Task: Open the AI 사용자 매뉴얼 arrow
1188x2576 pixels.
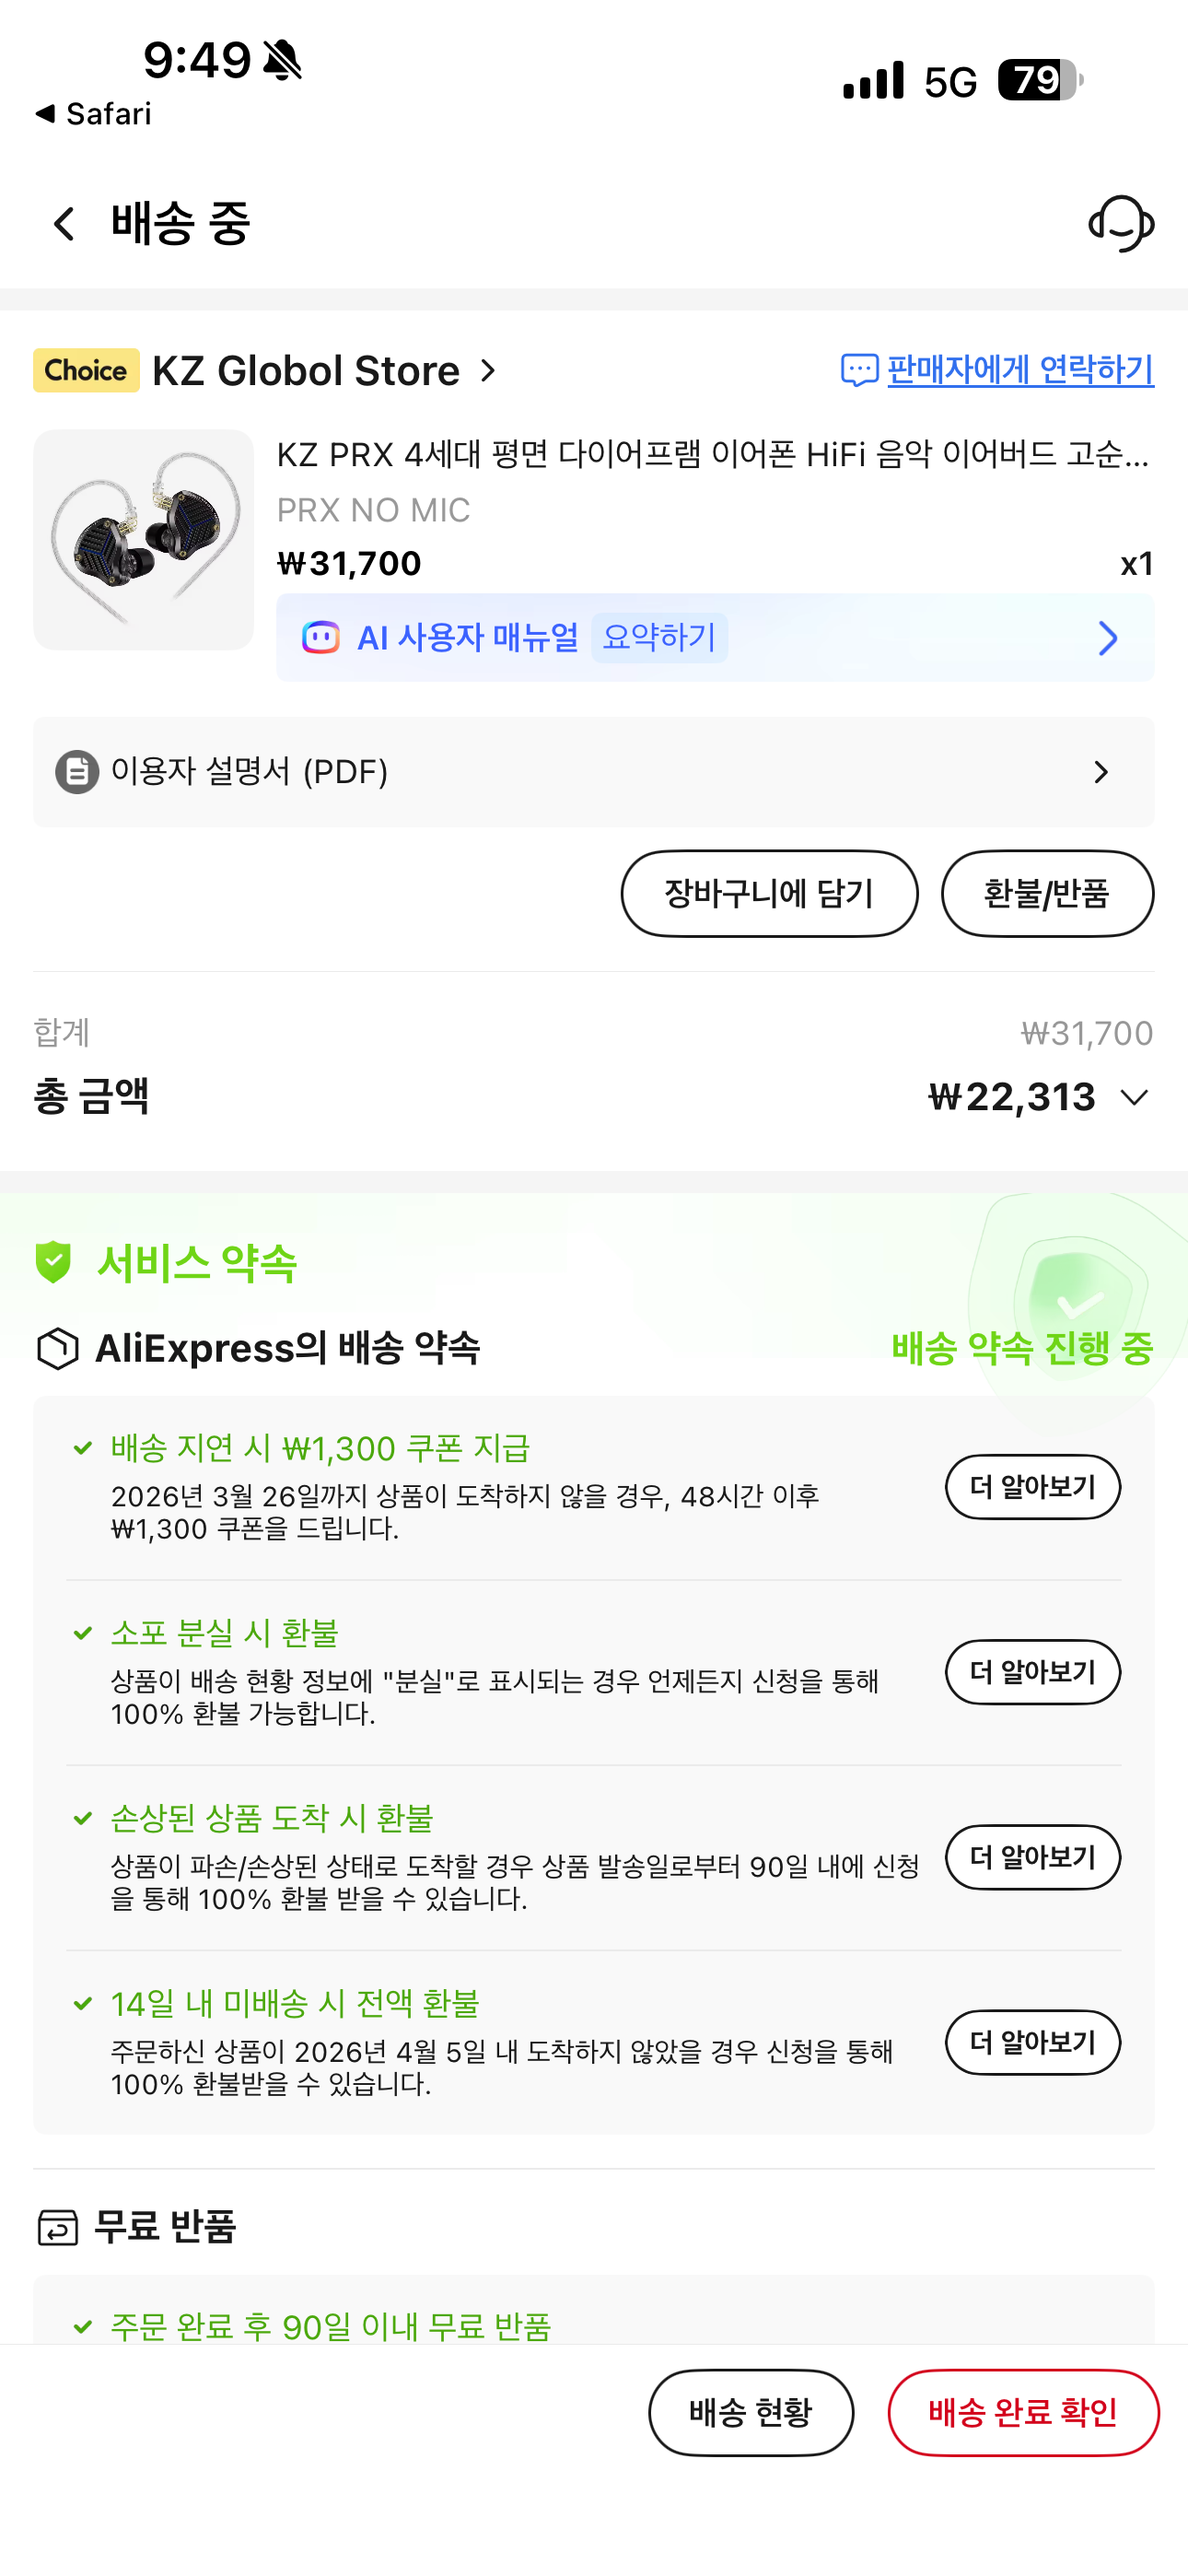Action: click(1107, 638)
